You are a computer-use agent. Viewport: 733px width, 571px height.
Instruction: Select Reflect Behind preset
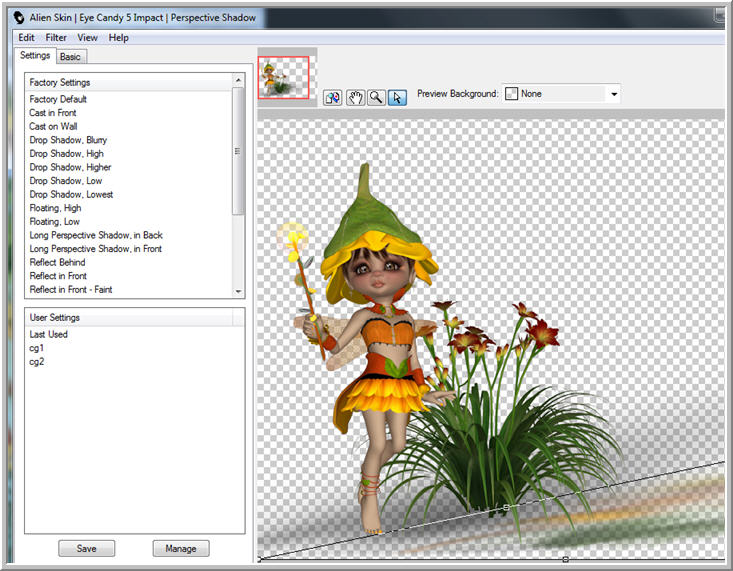[57, 262]
